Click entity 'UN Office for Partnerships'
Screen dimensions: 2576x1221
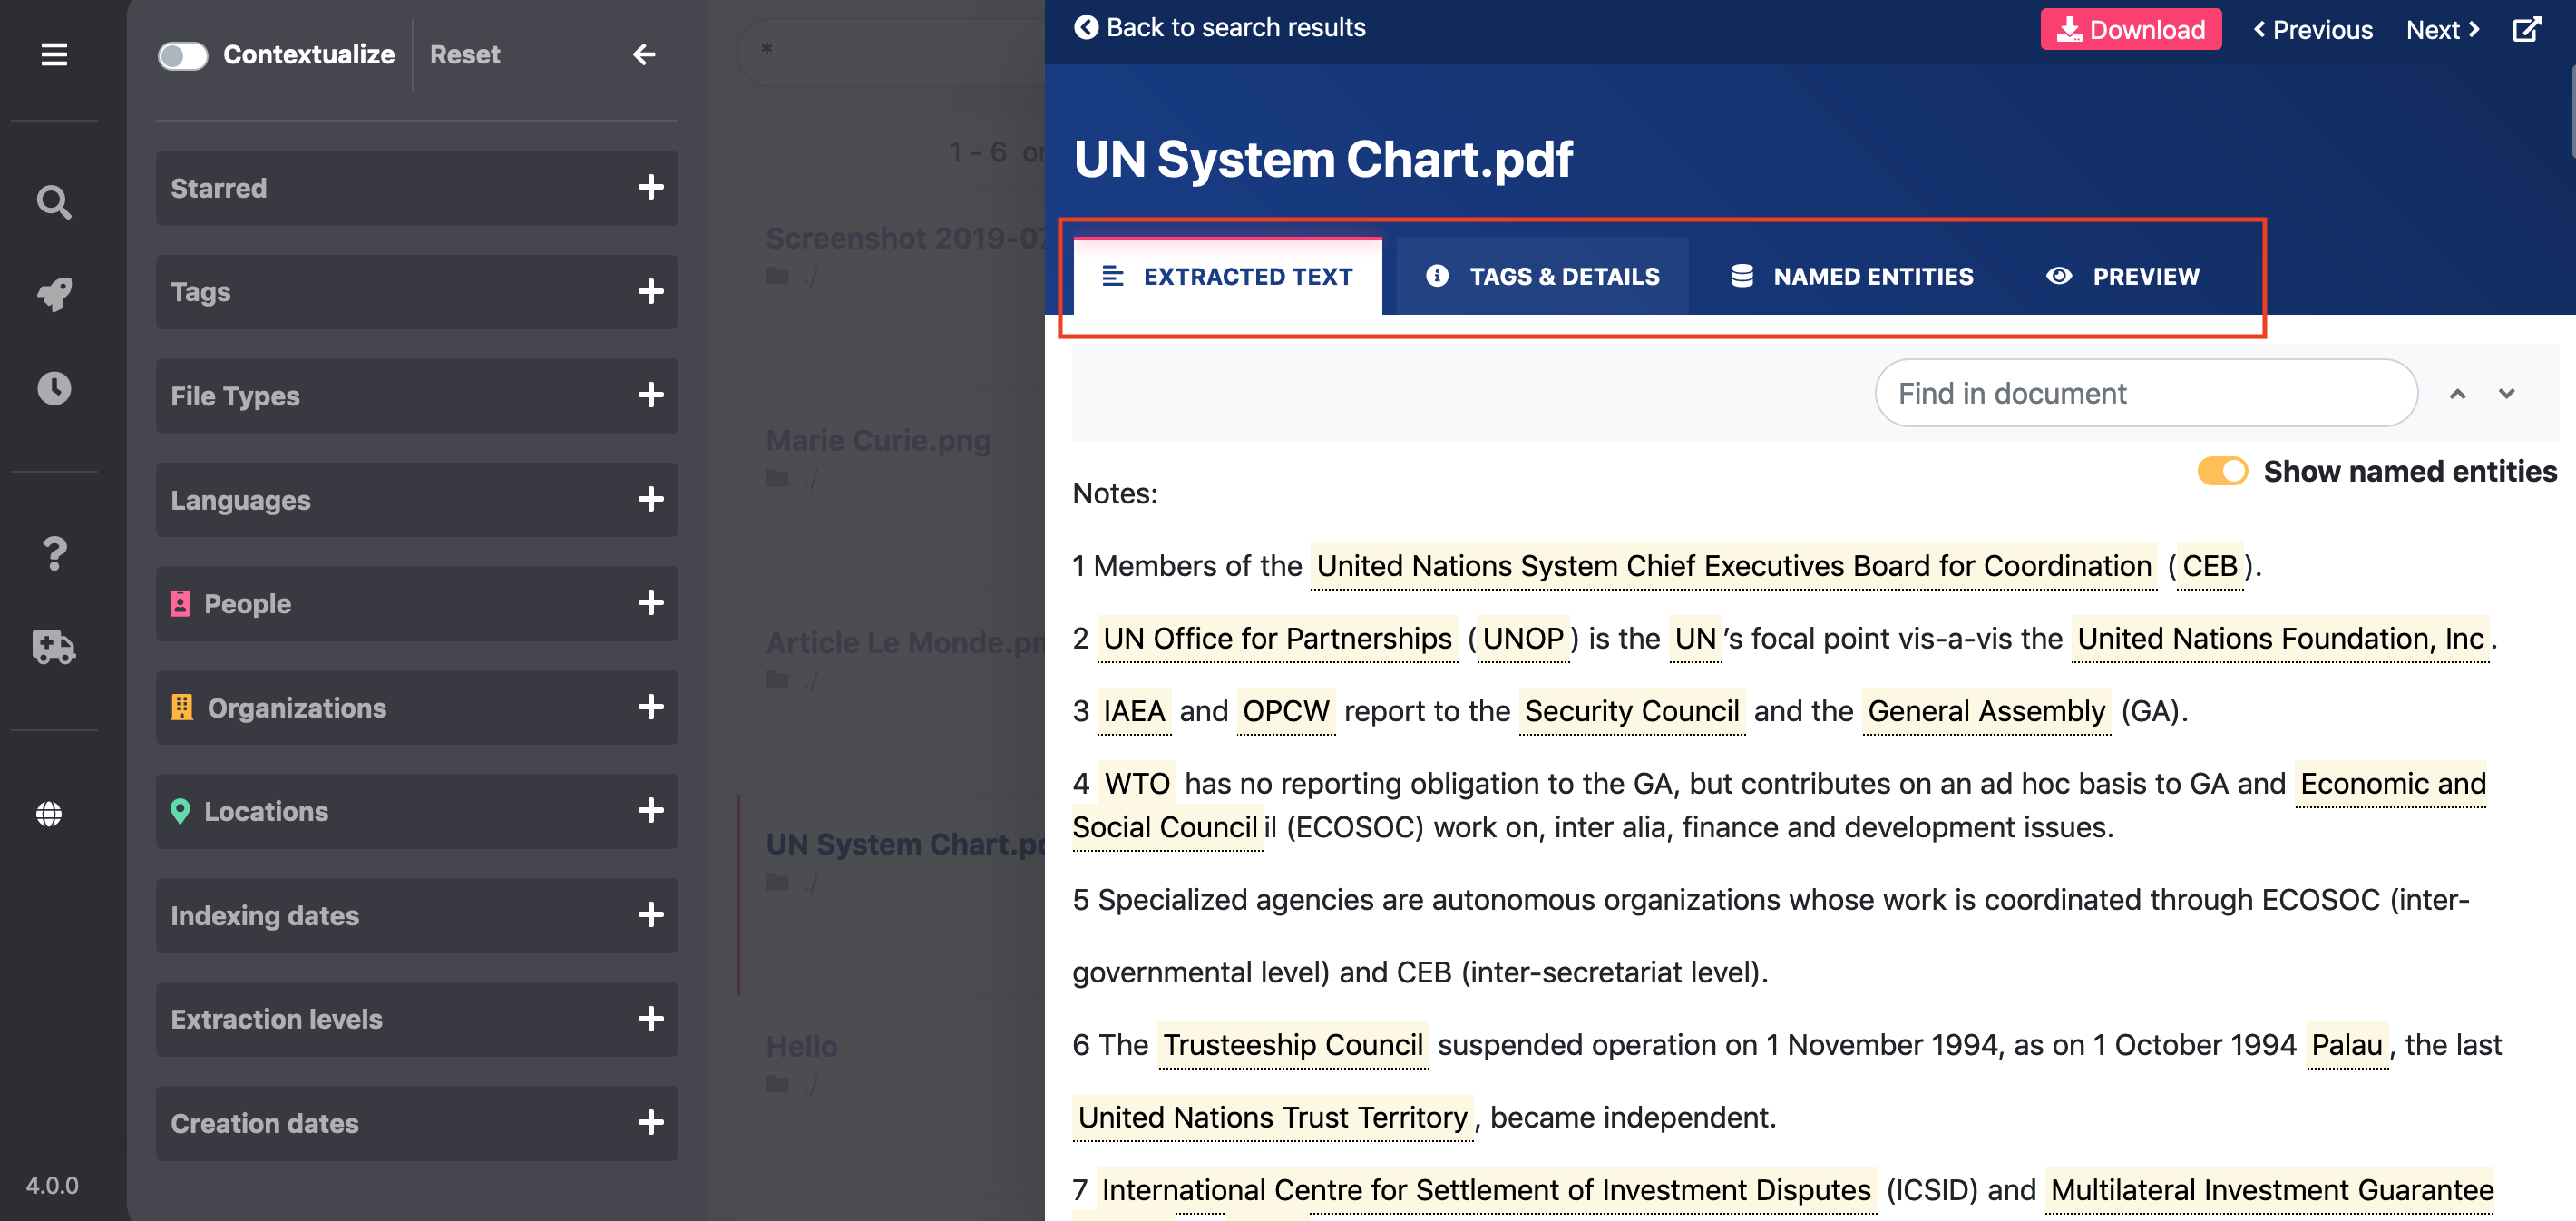coord(1276,638)
